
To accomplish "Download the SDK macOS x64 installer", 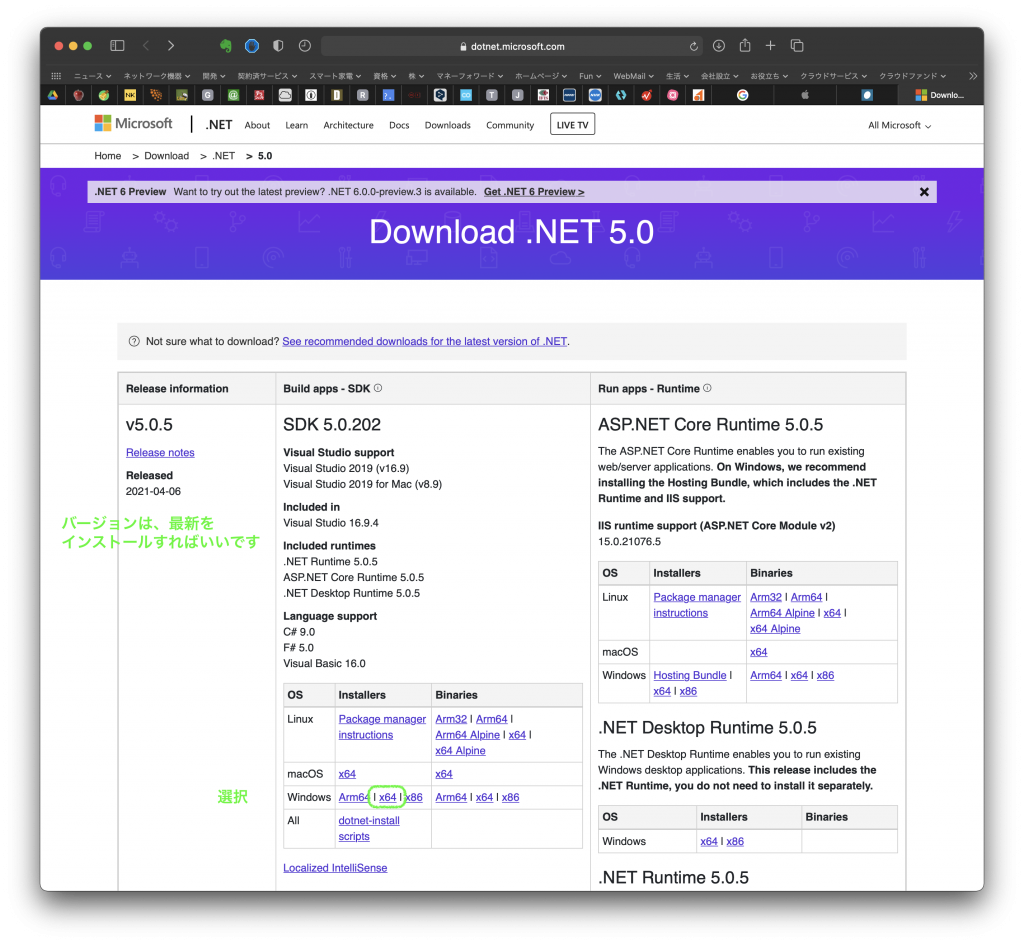I will [347, 774].
